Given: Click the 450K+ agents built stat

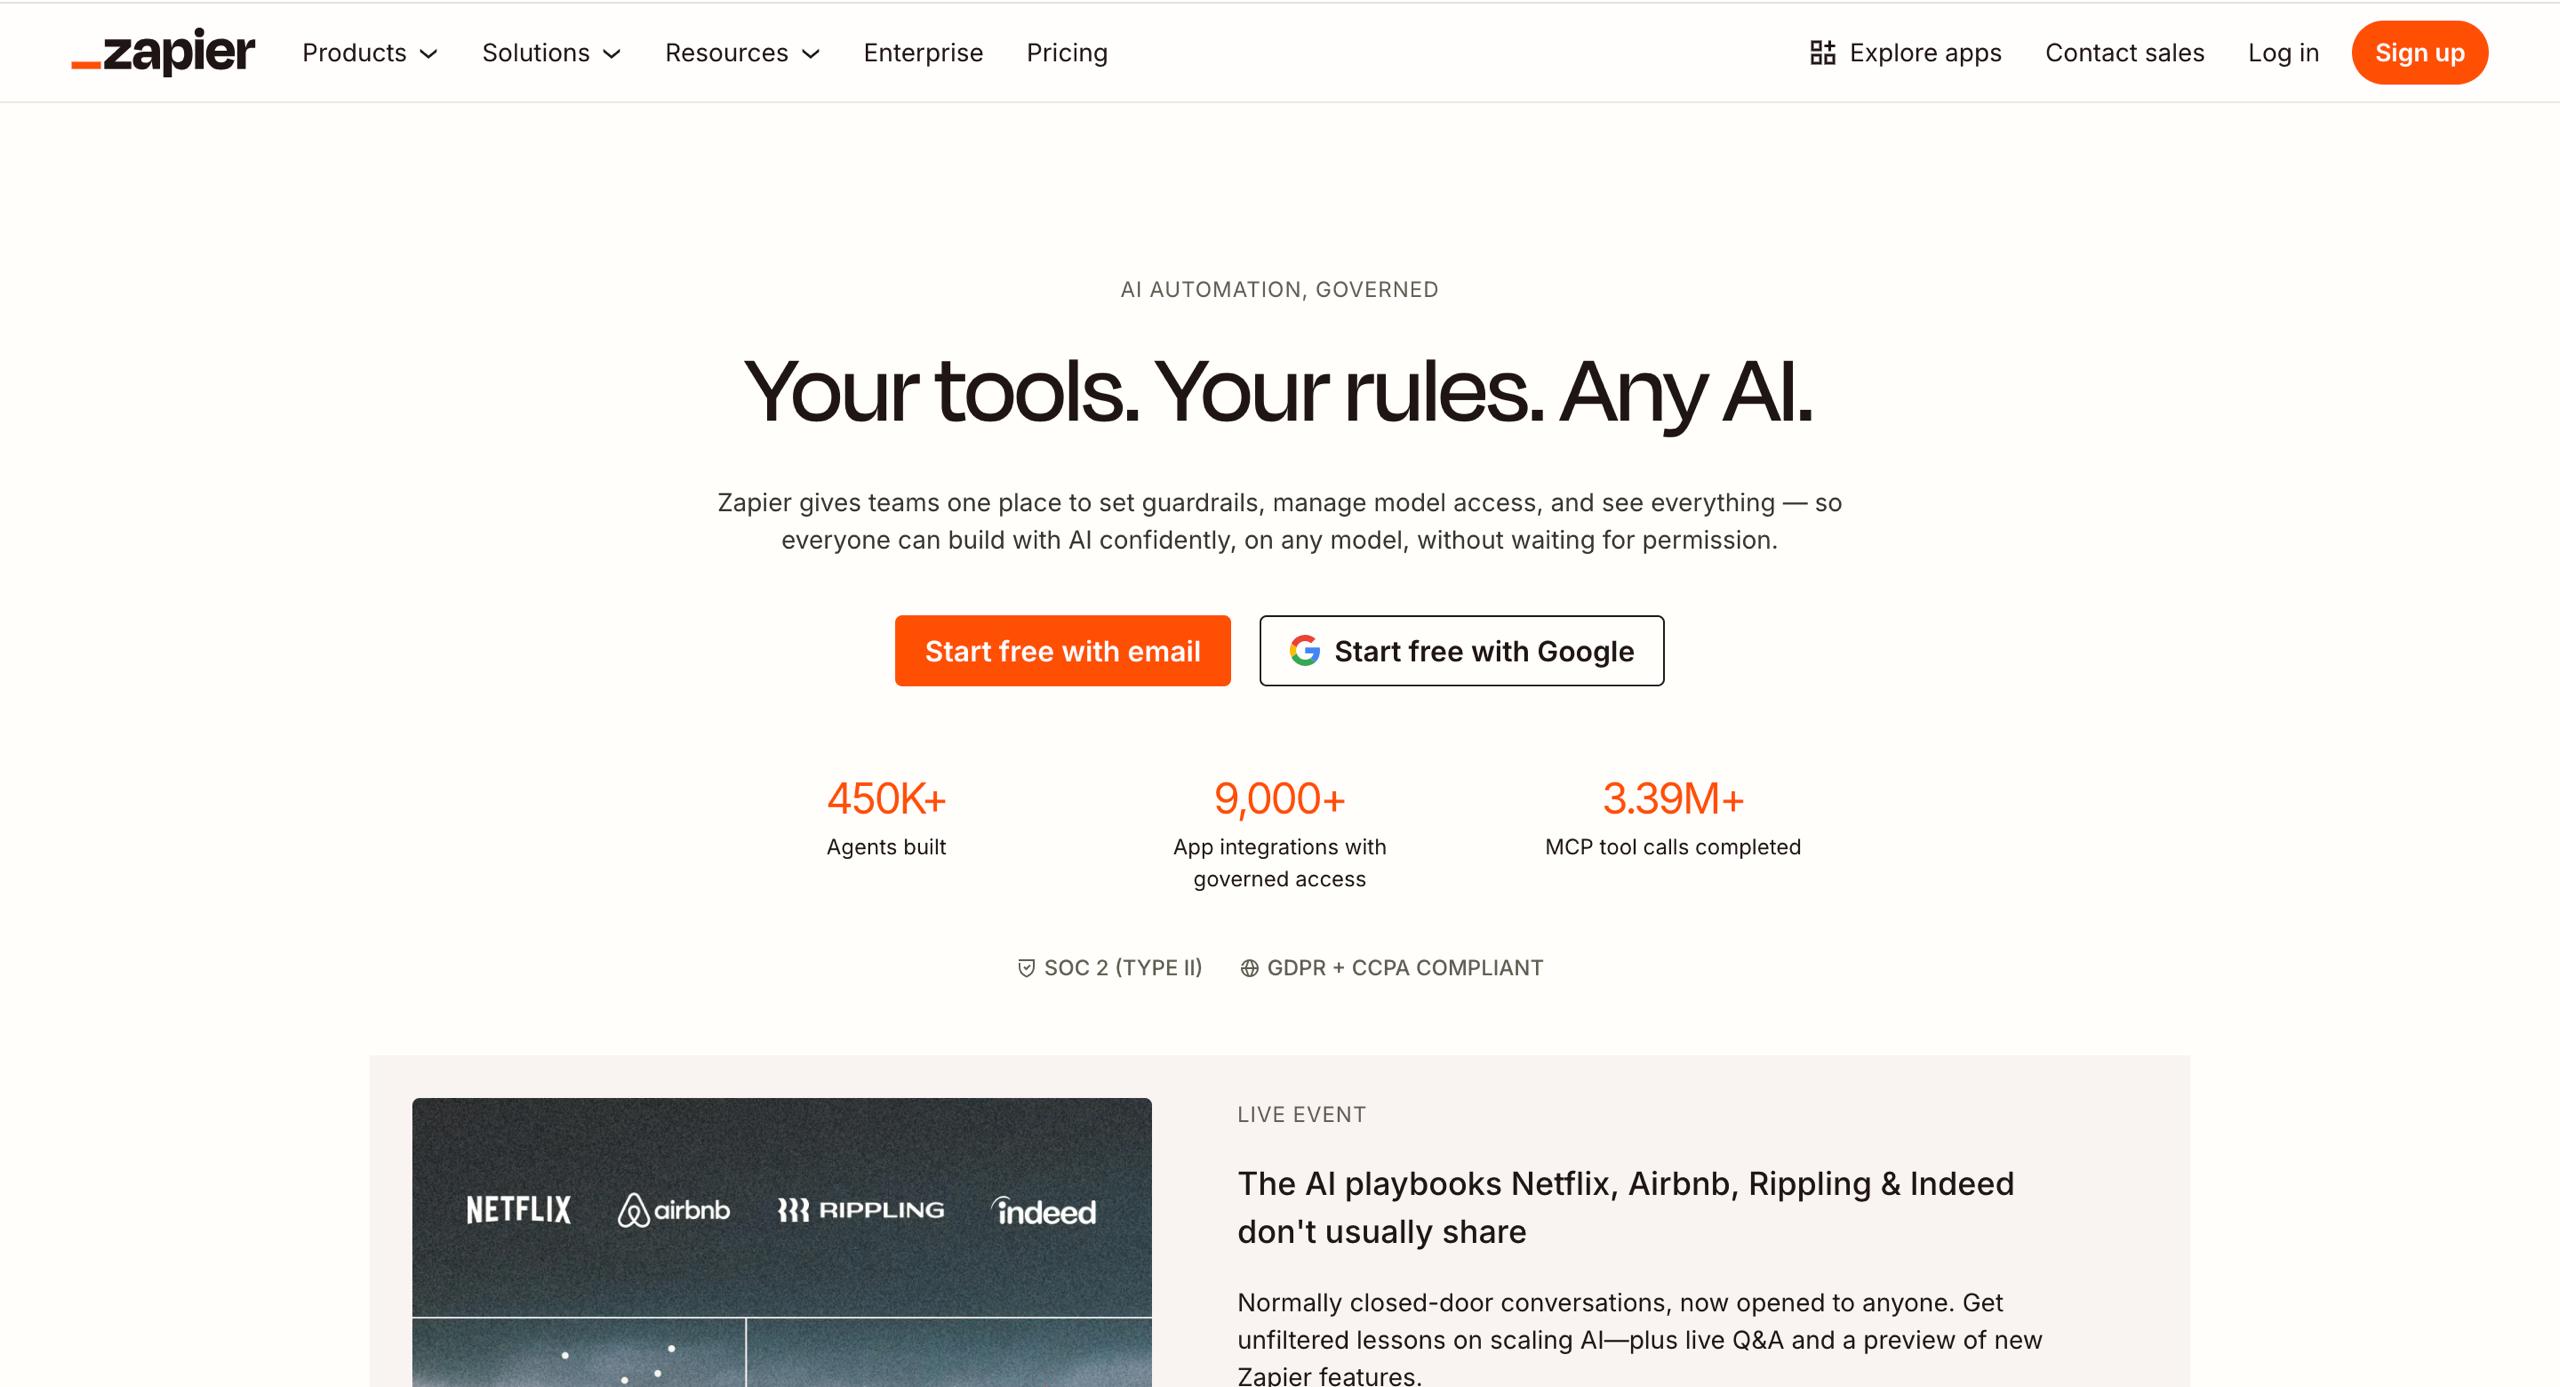Looking at the screenshot, I should pyautogui.click(x=886, y=818).
